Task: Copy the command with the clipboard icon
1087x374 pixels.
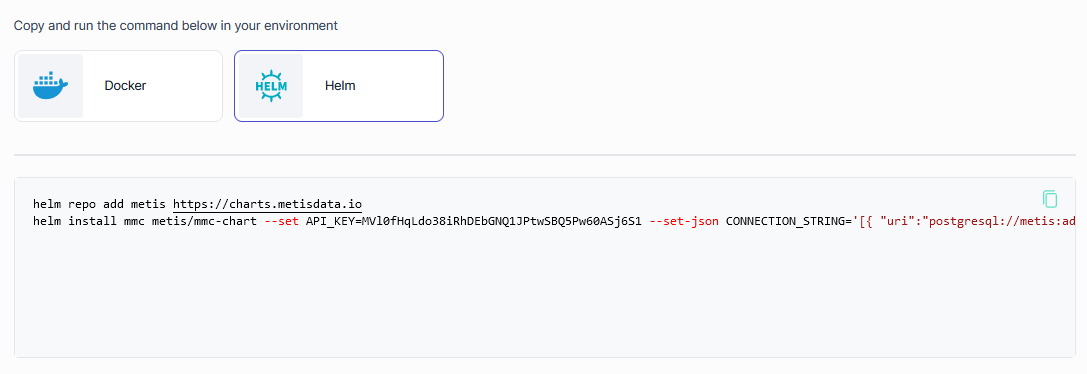Action: point(1050,199)
